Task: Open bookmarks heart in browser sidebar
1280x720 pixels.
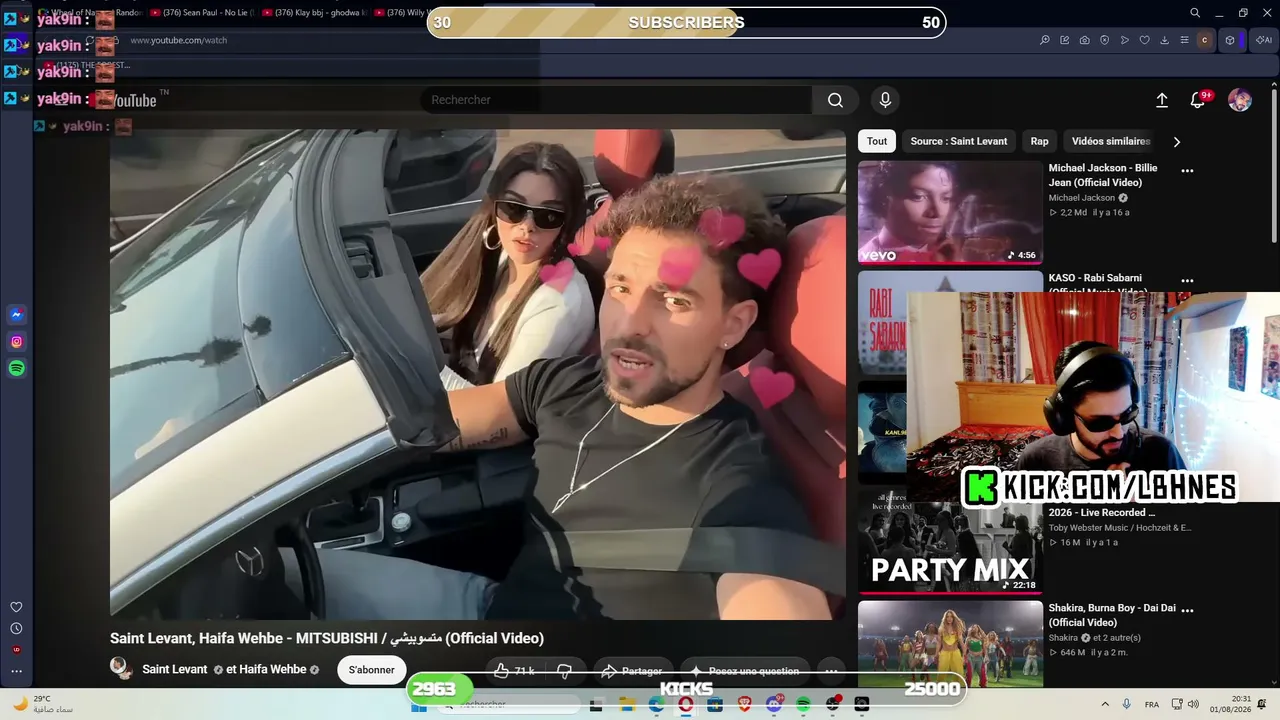Action: [16, 607]
